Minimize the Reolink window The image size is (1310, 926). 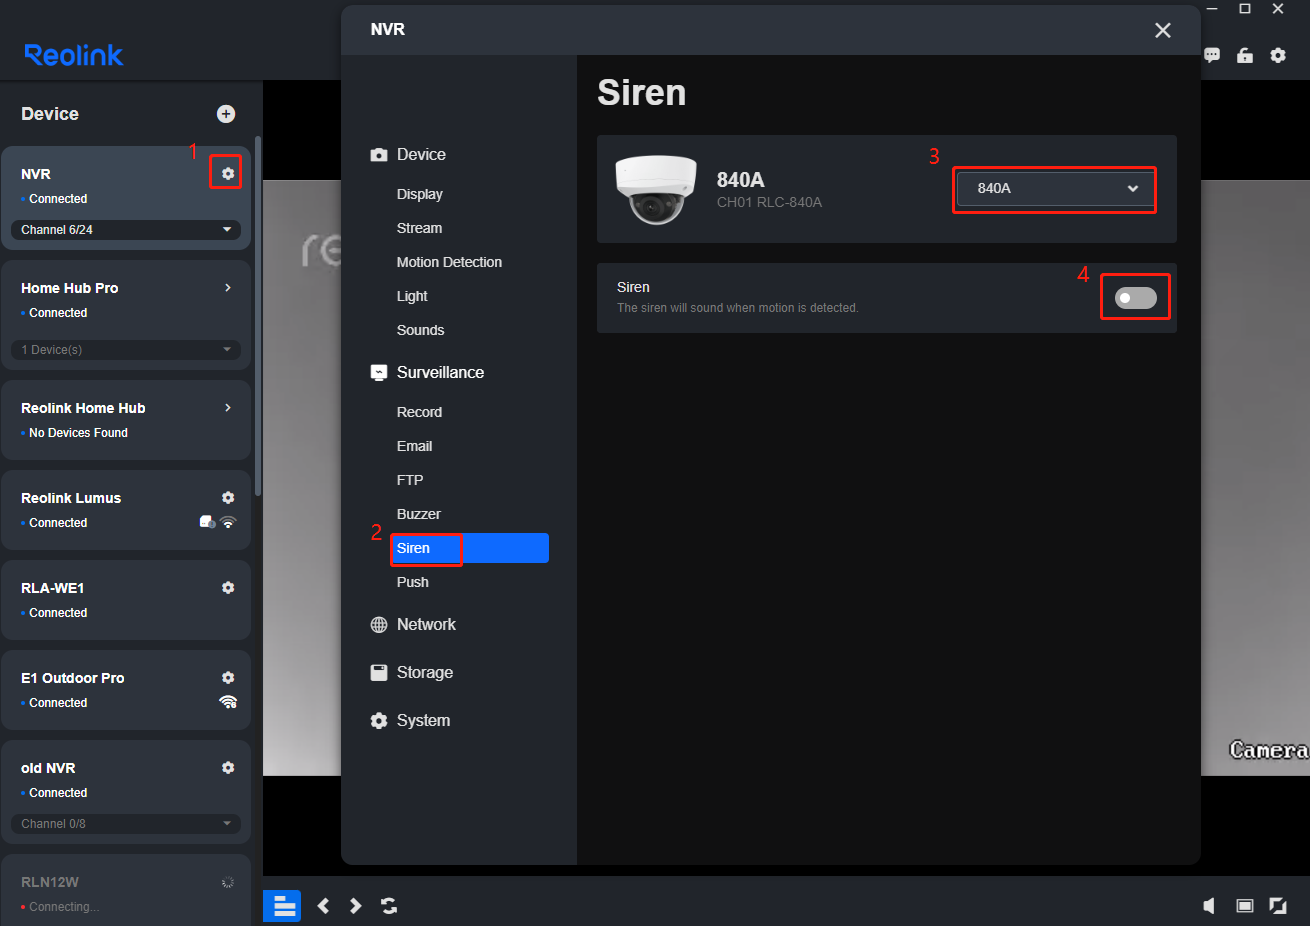pyautogui.click(x=1212, y=9)
